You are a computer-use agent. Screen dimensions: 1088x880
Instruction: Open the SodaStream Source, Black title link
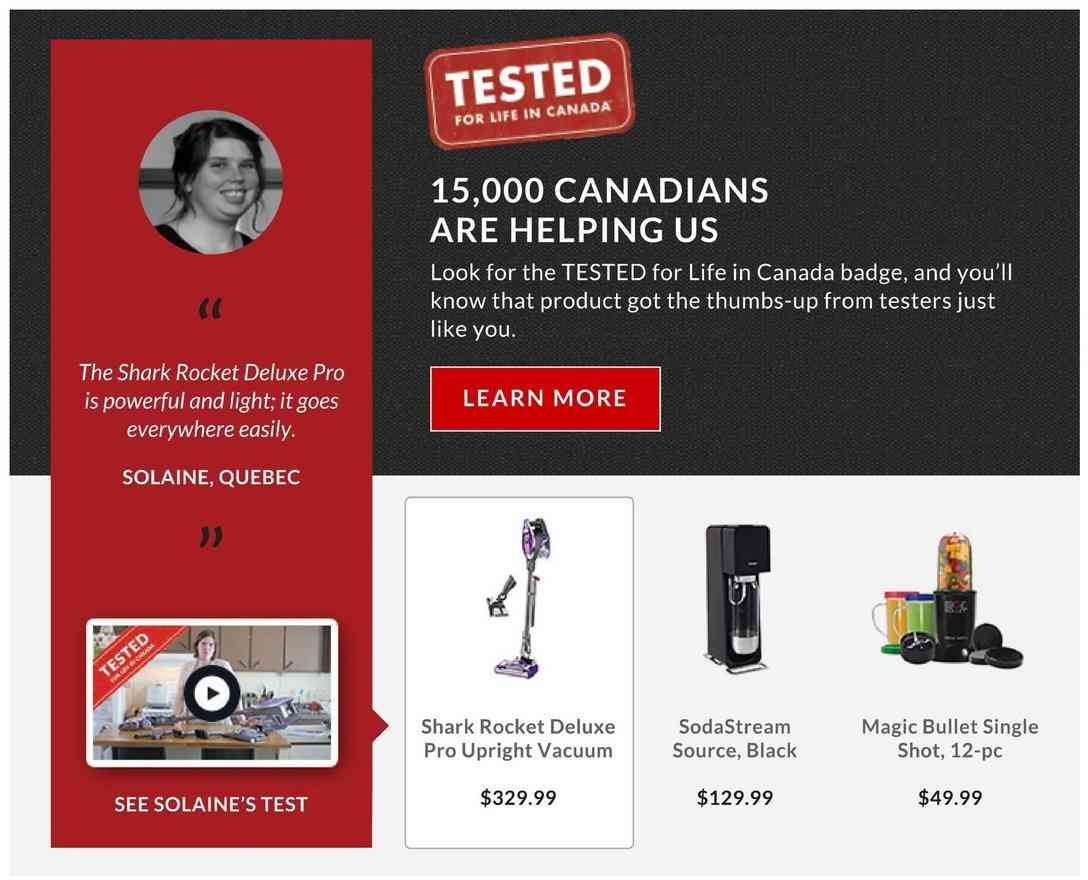(735, 738)
